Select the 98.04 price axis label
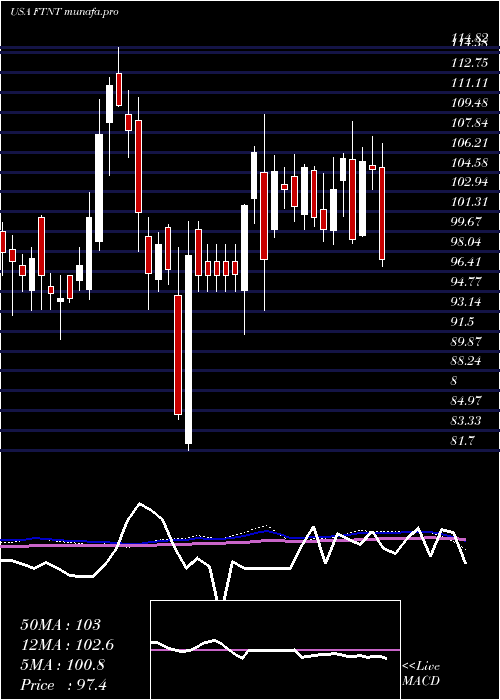 click(467, 242)
